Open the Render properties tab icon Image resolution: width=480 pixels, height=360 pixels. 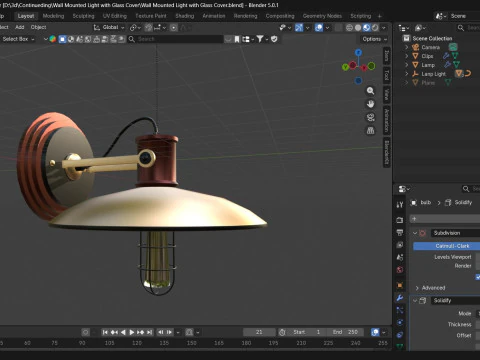pos(400,220)
